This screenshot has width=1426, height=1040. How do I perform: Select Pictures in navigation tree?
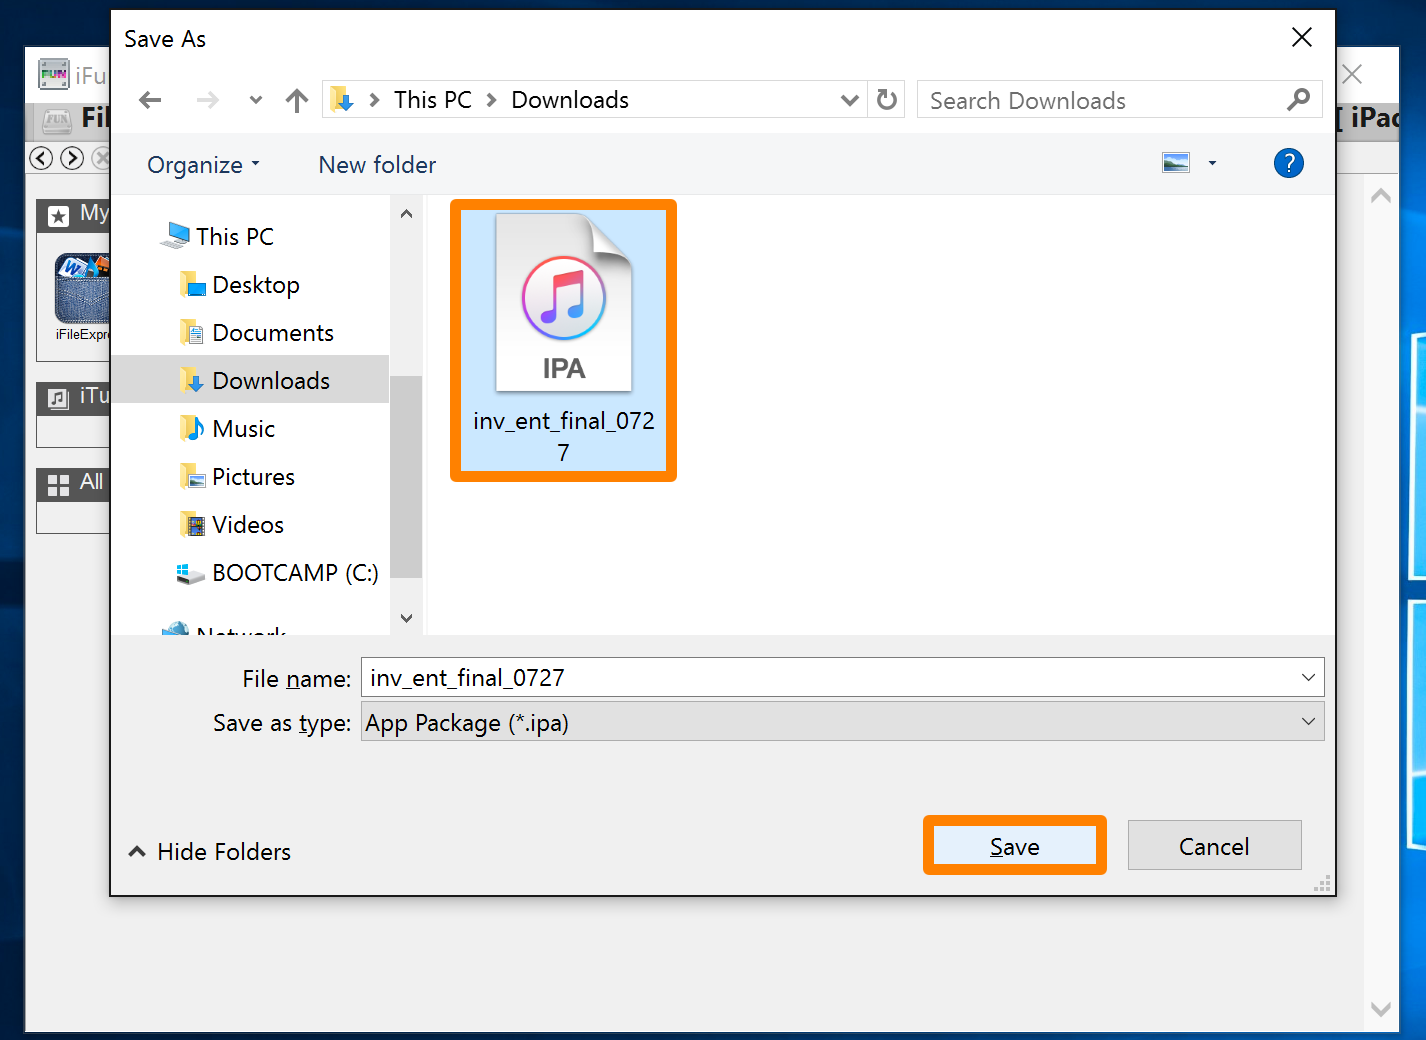pos(254,477)
